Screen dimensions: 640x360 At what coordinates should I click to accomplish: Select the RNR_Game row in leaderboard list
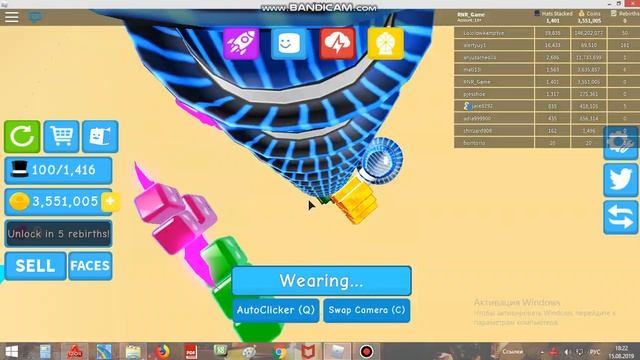pos(547,82)
